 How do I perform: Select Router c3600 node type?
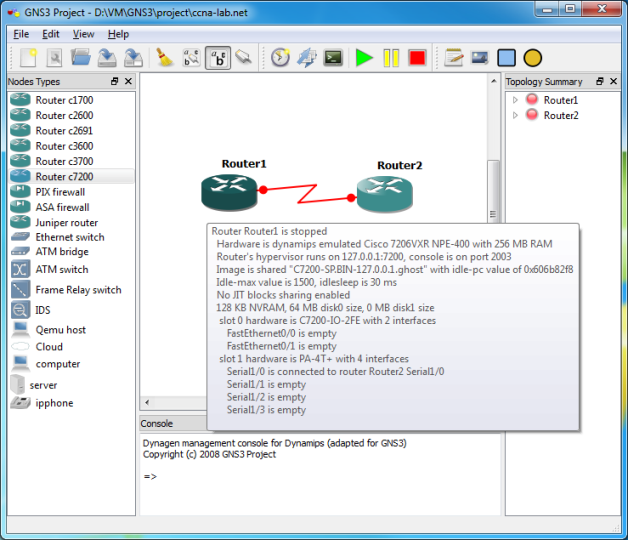pos(71,146)
